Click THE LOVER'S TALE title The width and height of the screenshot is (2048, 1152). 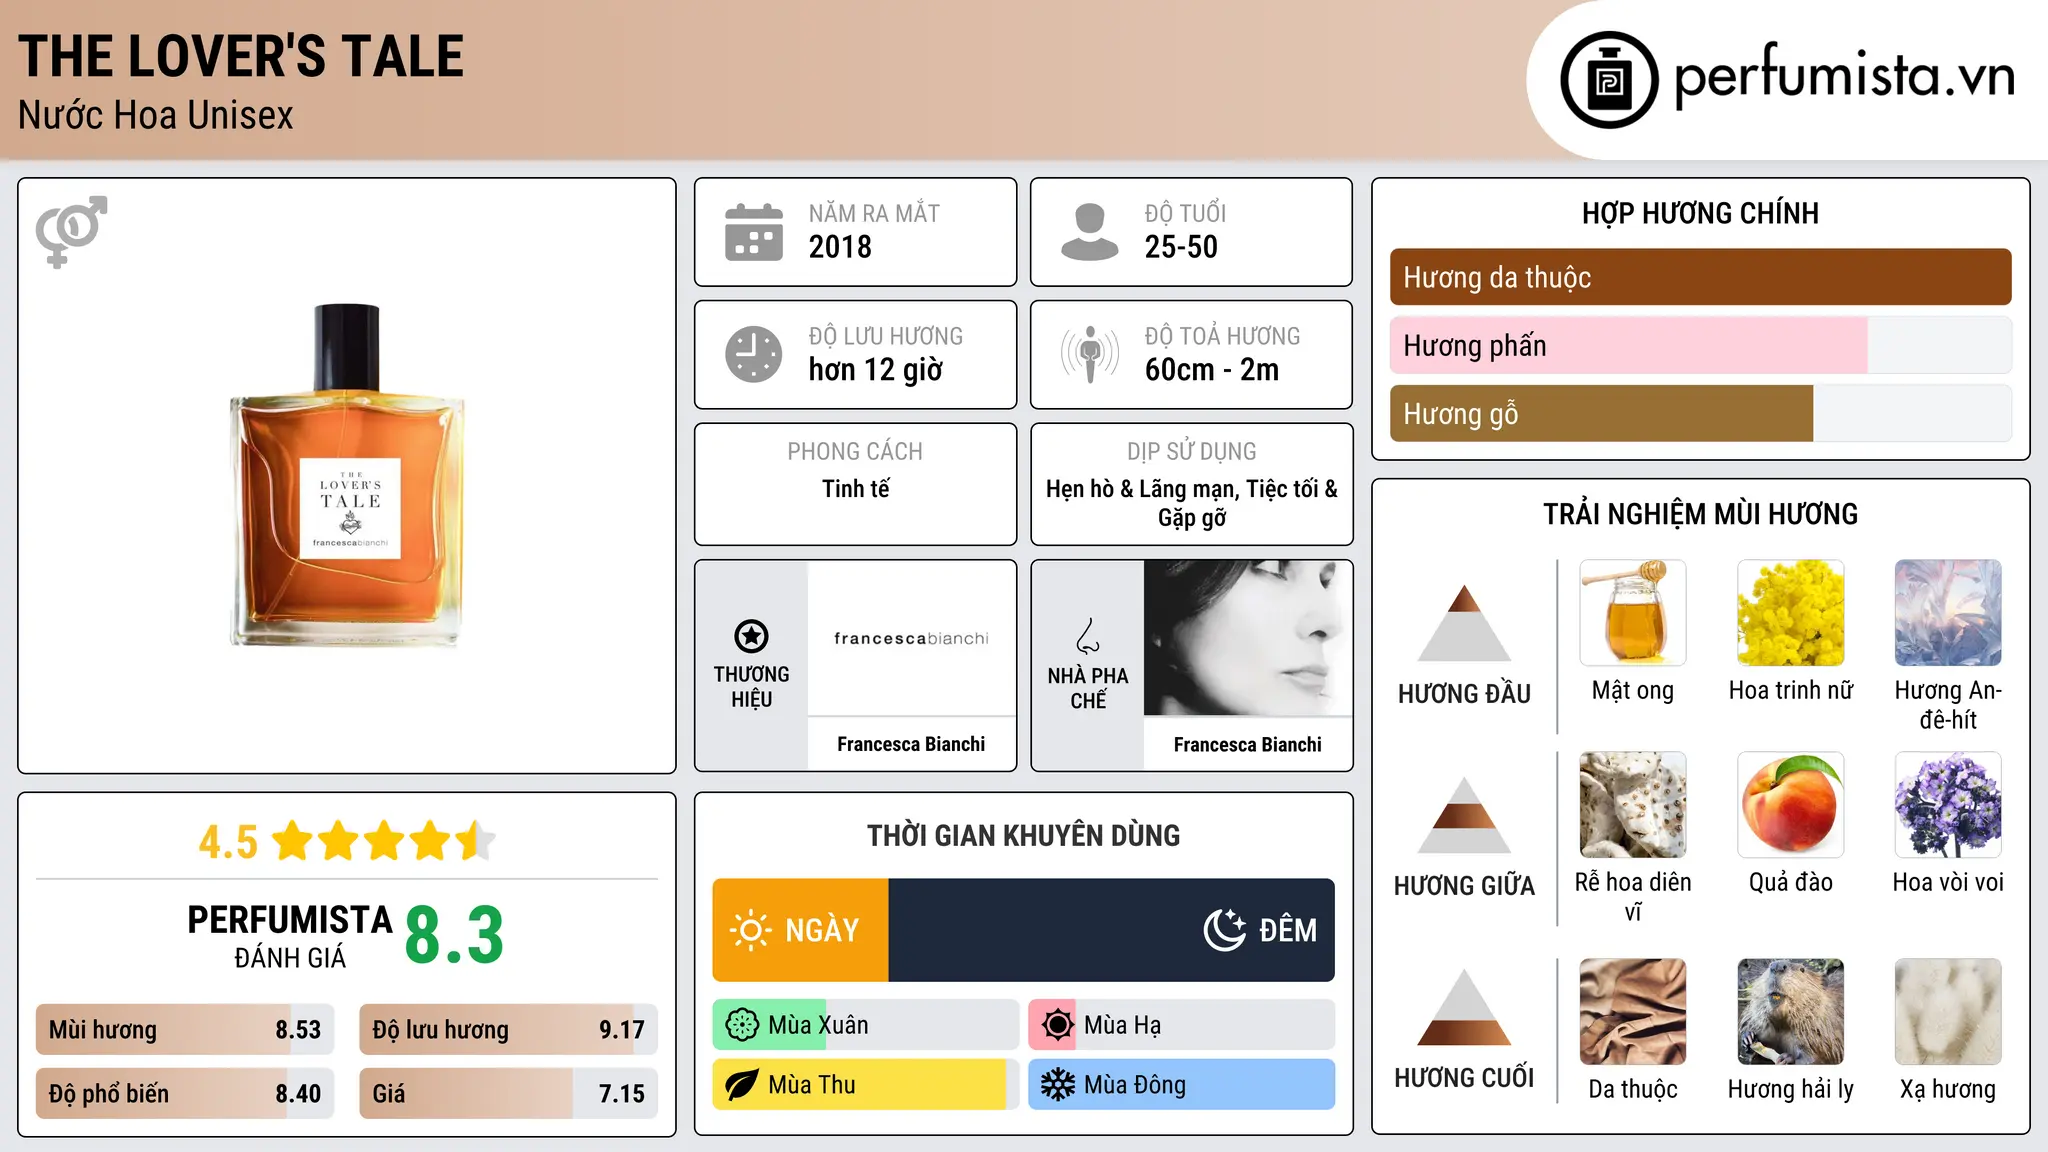pyautogui.click(x=241, y=56)
